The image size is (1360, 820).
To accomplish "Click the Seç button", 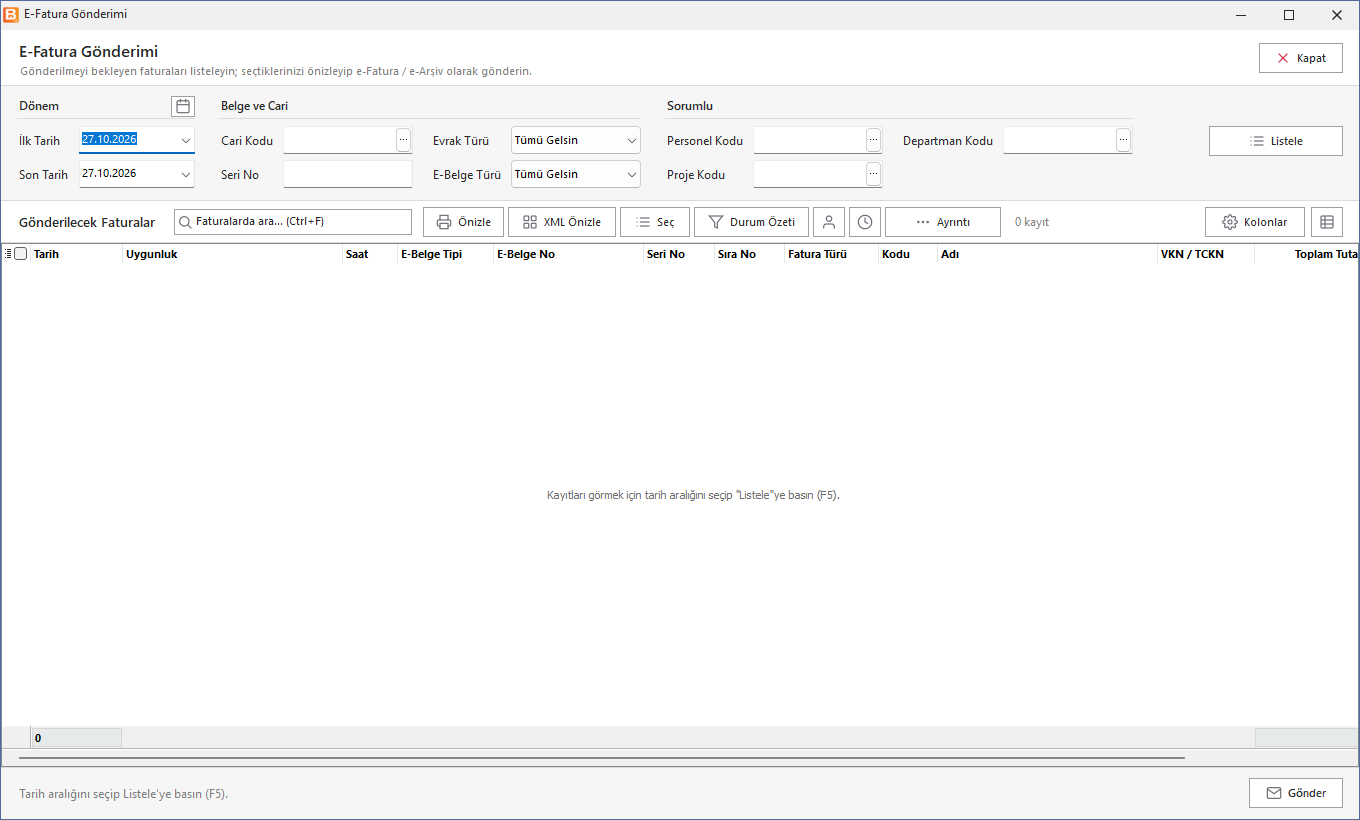I will click(655, 222).
